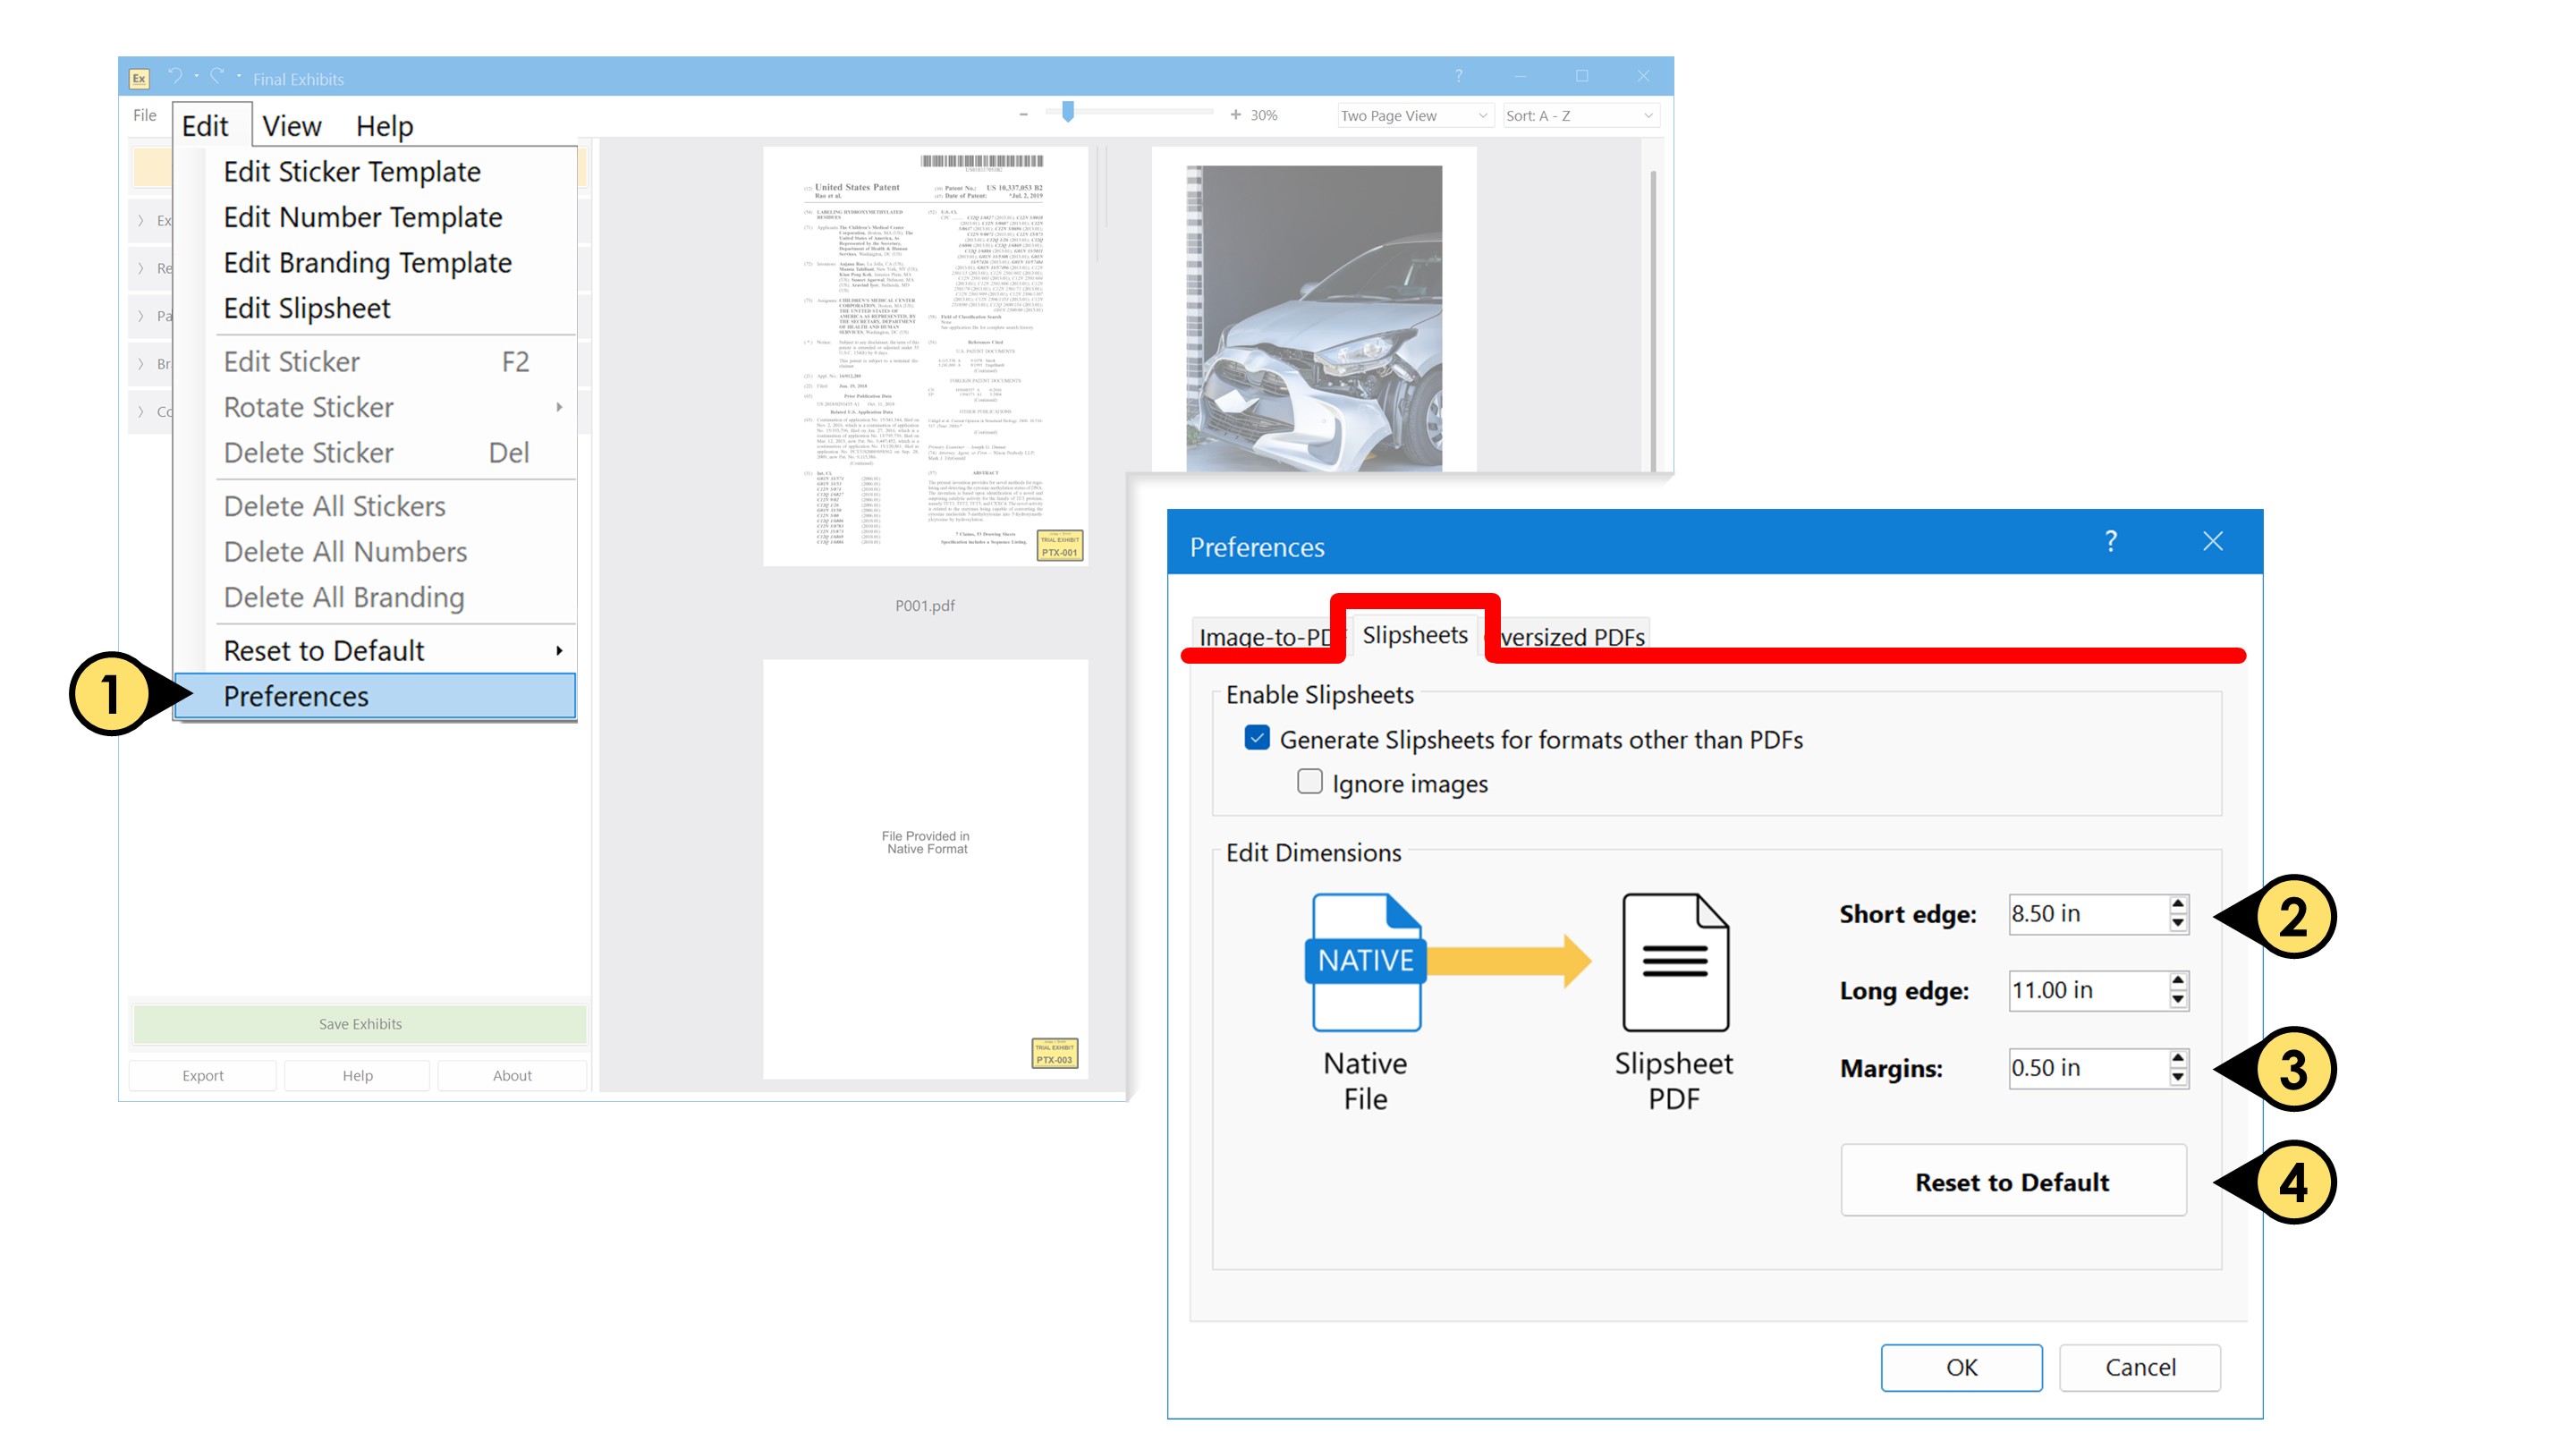Open the Edit menu

tap(205, 126)
